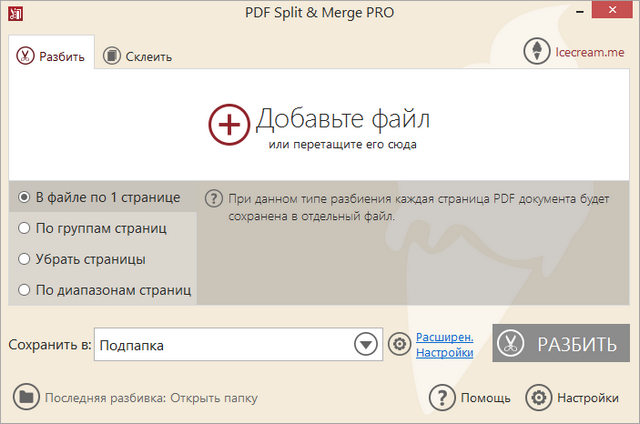
Task: Open Настройки gear icon at bottom right
Action: [x=539, y=397]
